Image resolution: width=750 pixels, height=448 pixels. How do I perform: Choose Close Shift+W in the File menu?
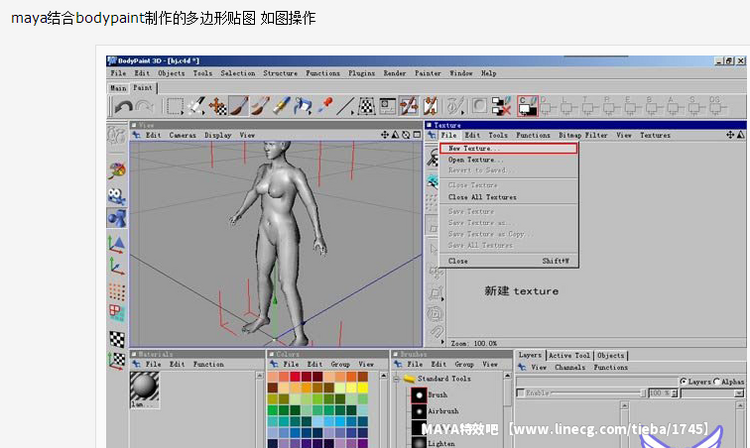[x=508, y=261]
